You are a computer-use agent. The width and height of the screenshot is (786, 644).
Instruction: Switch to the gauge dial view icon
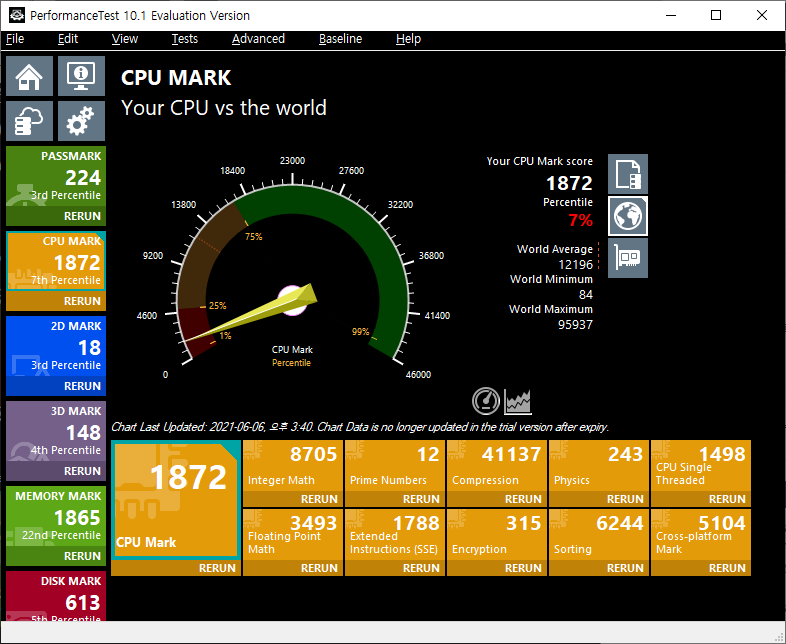tap(486, 401)
